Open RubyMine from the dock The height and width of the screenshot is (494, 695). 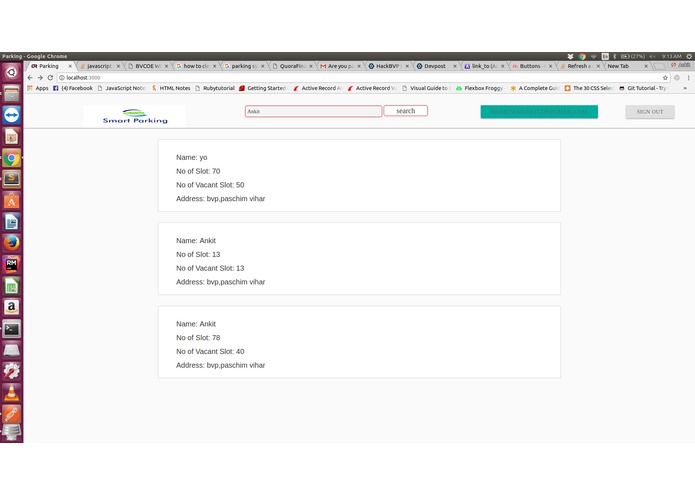tap(12, 265)
